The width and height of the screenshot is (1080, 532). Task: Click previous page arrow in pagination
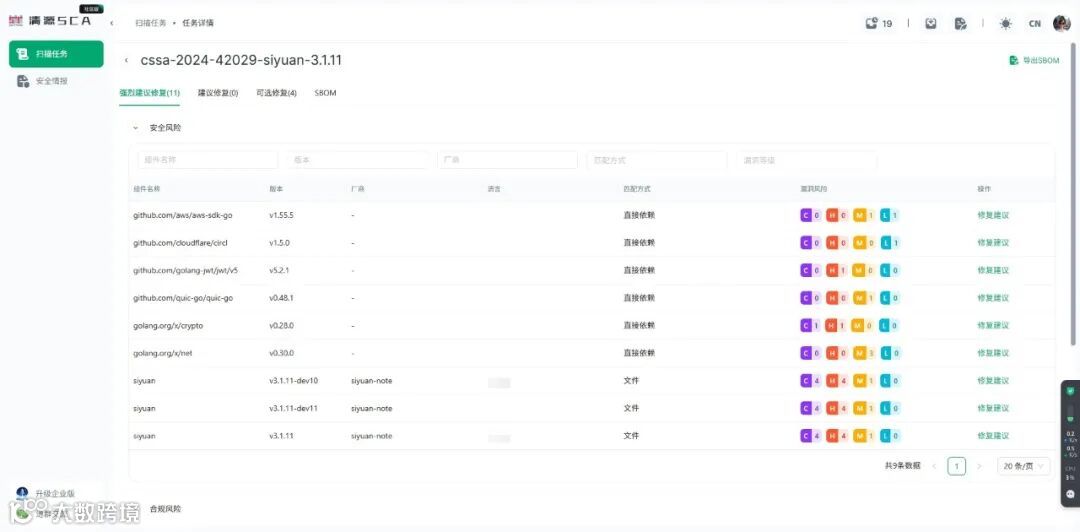[x=934, y=466]
